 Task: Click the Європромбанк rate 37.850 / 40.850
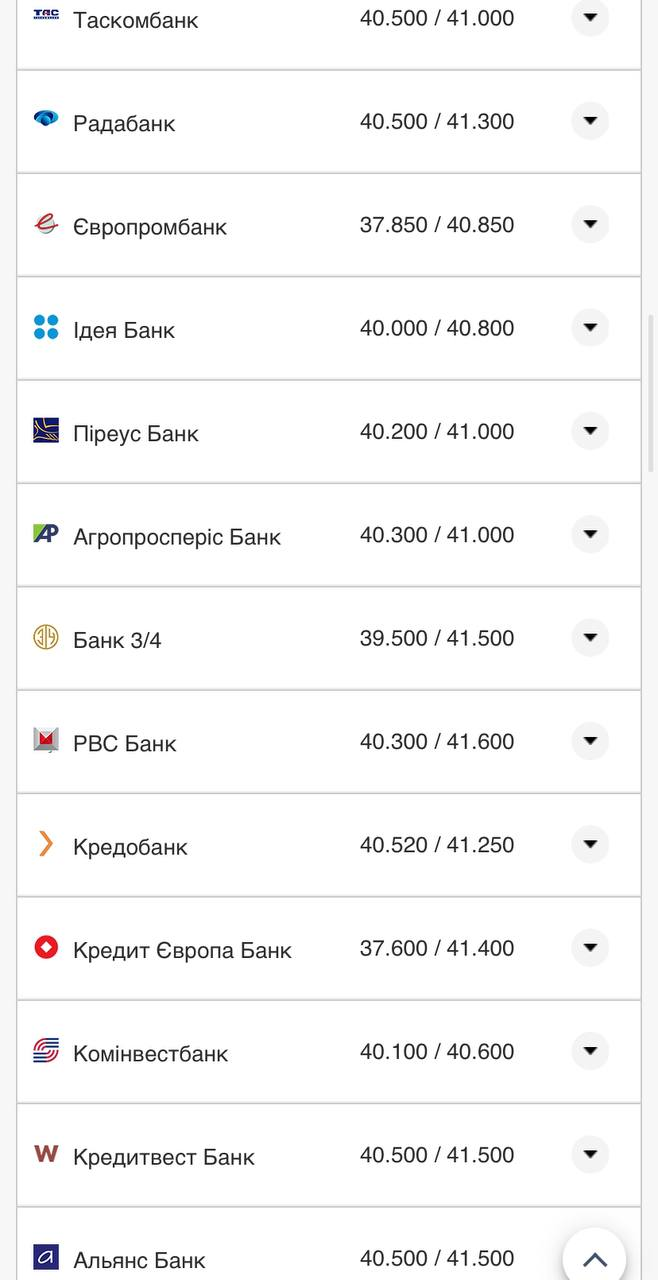437,225
